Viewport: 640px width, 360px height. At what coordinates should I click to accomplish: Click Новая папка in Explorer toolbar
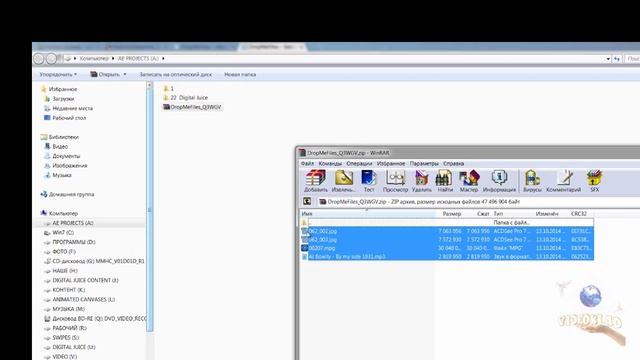(x=240, y=75)
